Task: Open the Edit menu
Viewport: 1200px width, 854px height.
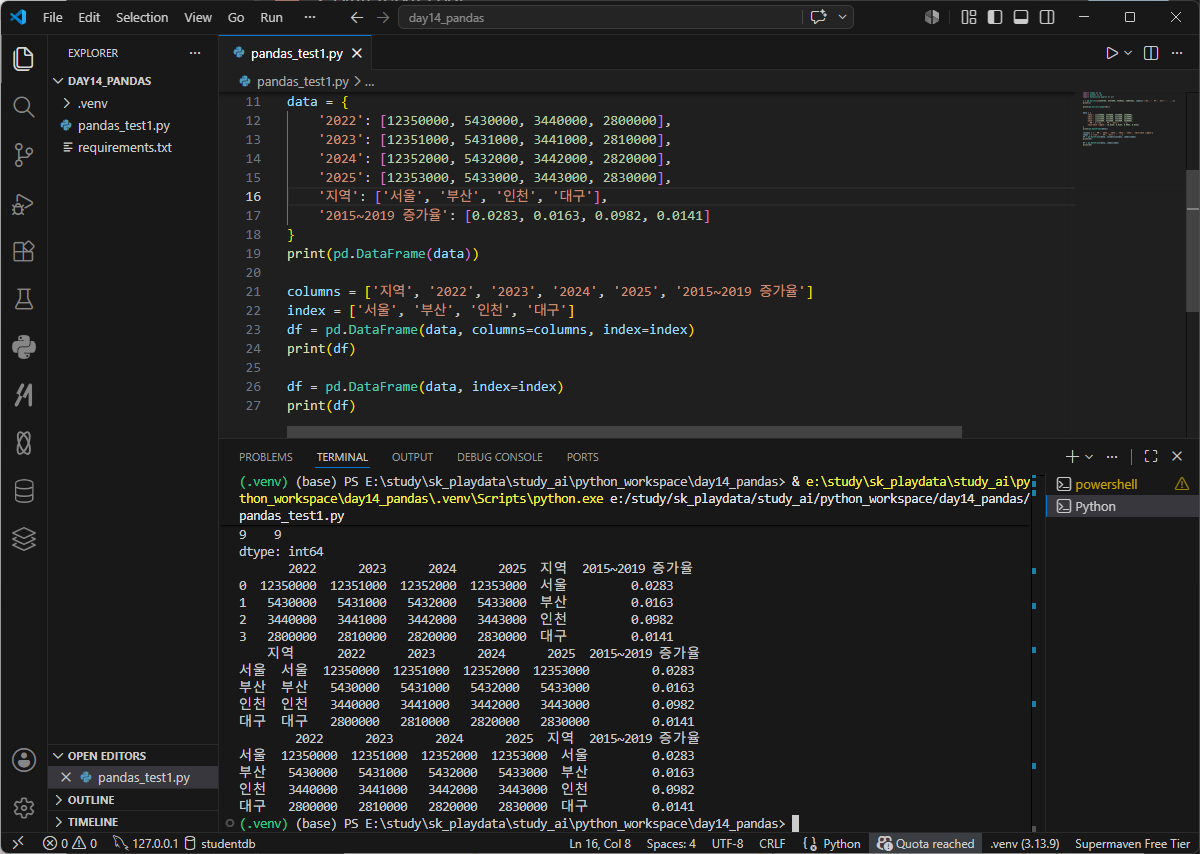Action: [x=89, y=17]
